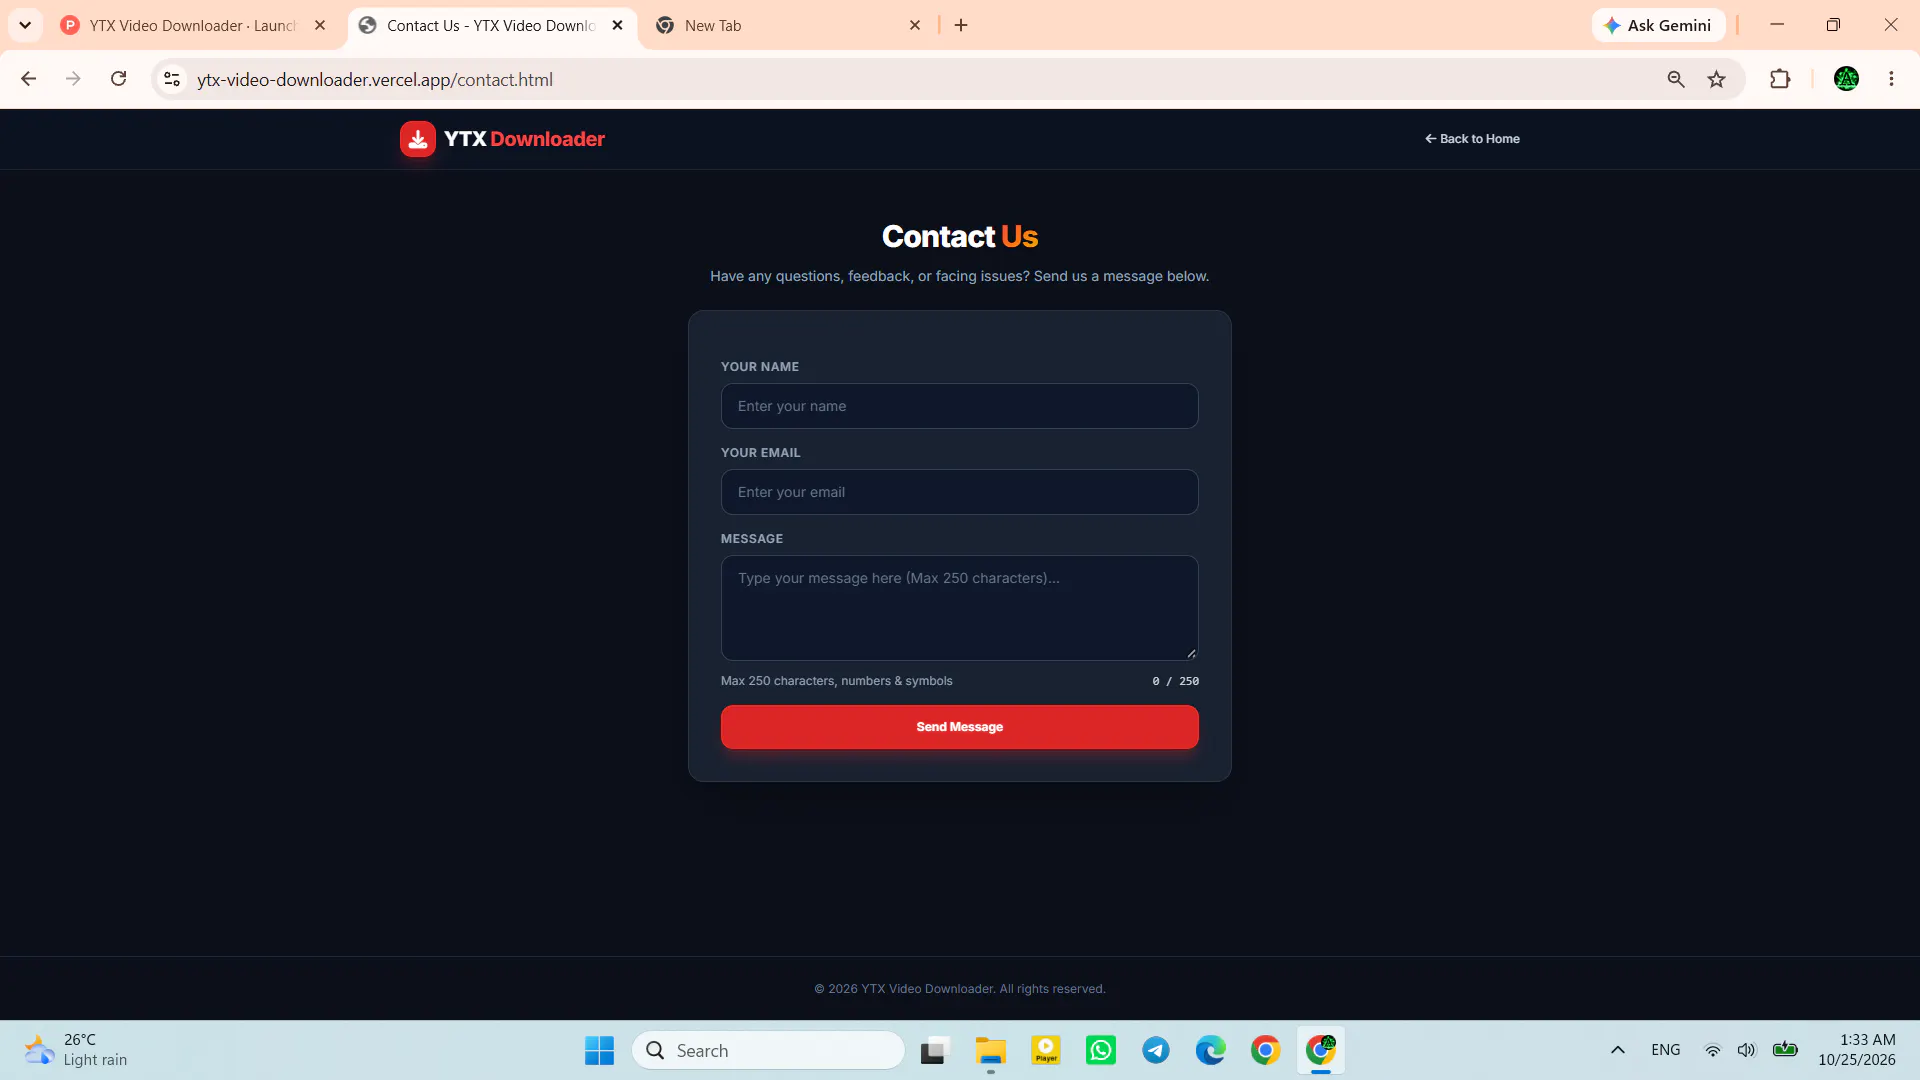Click the browser address bar URL
The width and height of the screenshot is (1920, 1080).
click(375, 79)
